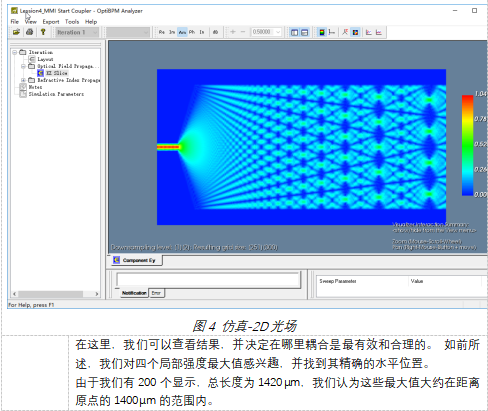Print using the printer toolbar icon
The height and width of the screenshot is (411, 488).
pyautogui.click(x=30, y=32)
